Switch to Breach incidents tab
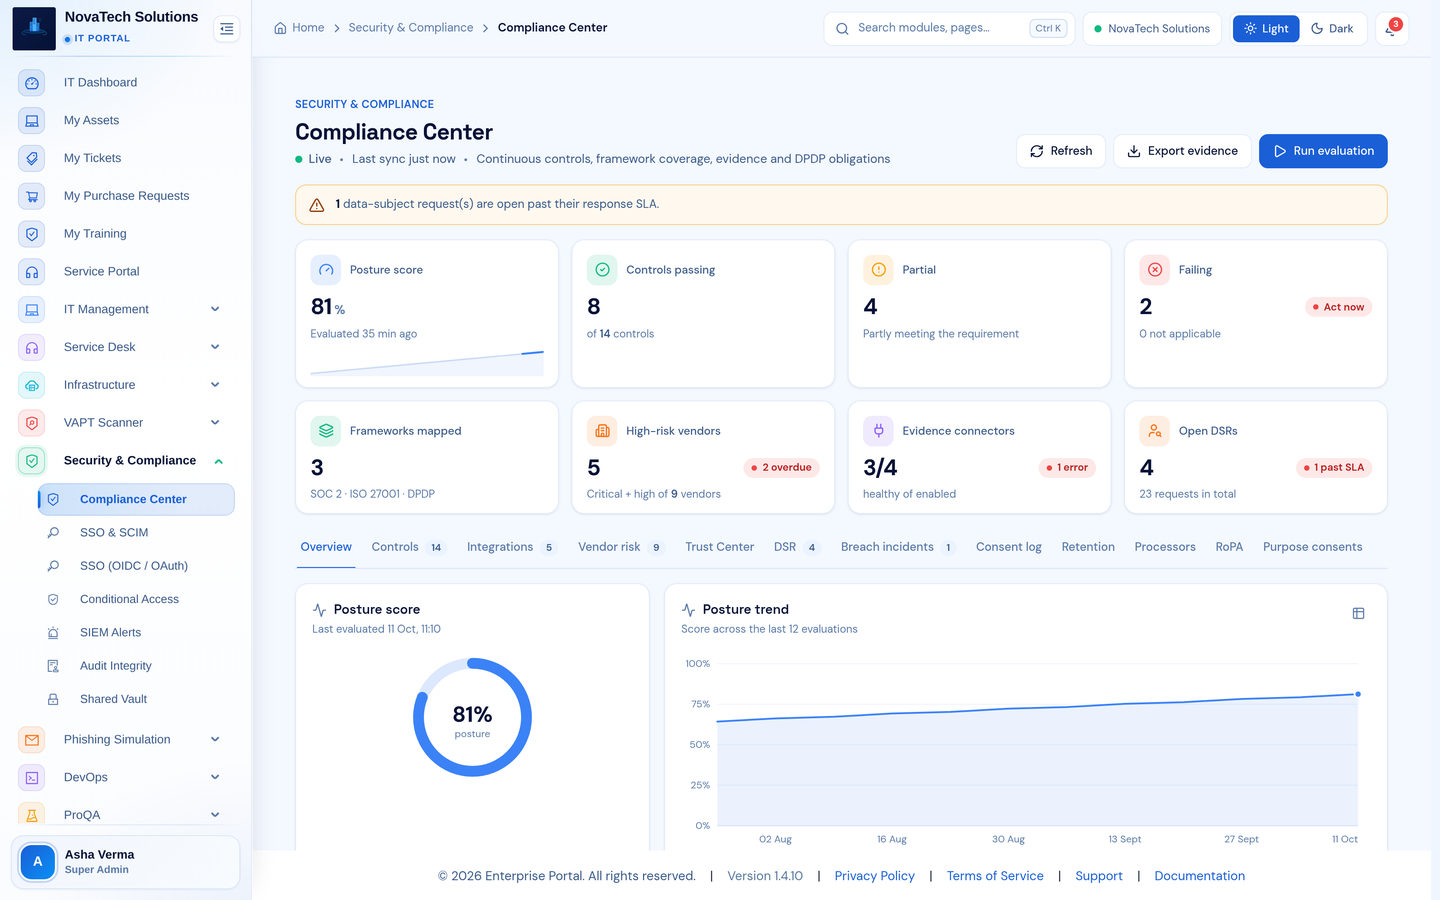This screenshot has height=900, width=1440. coord(898,547)
